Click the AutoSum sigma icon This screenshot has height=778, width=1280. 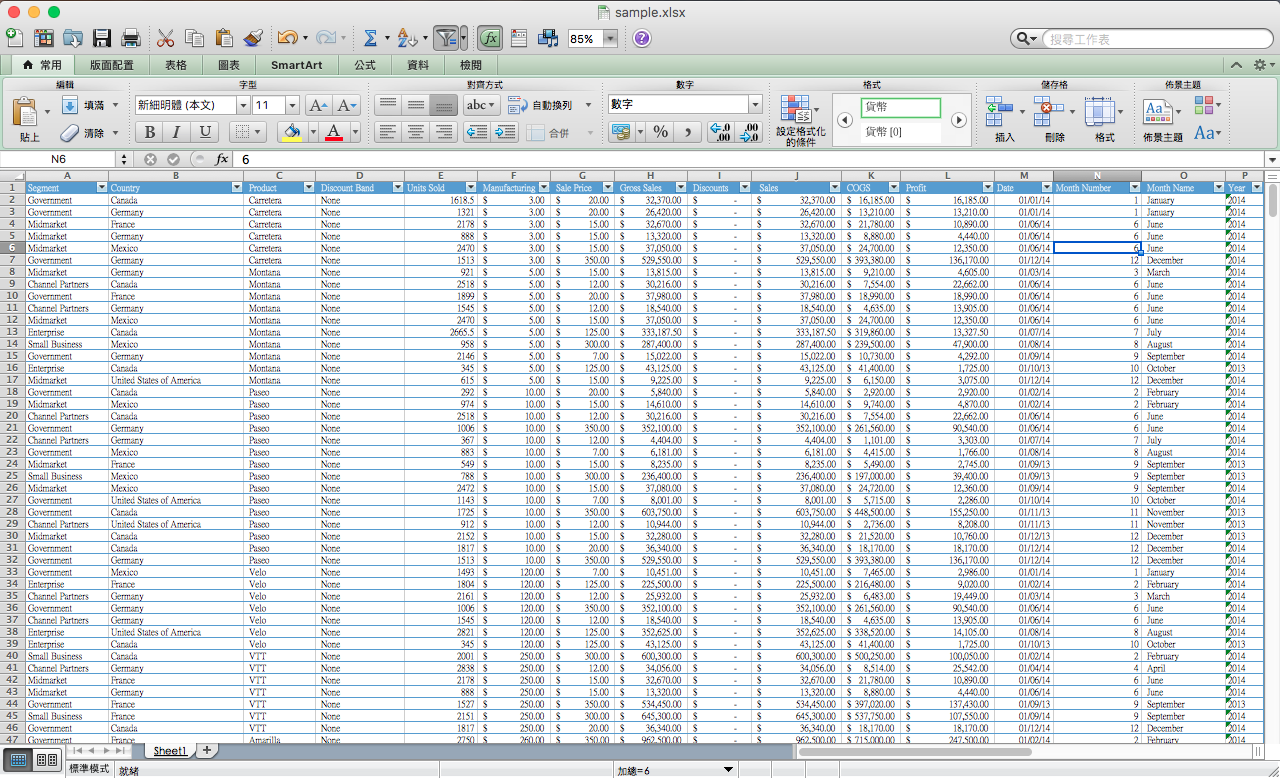(370, 39)
